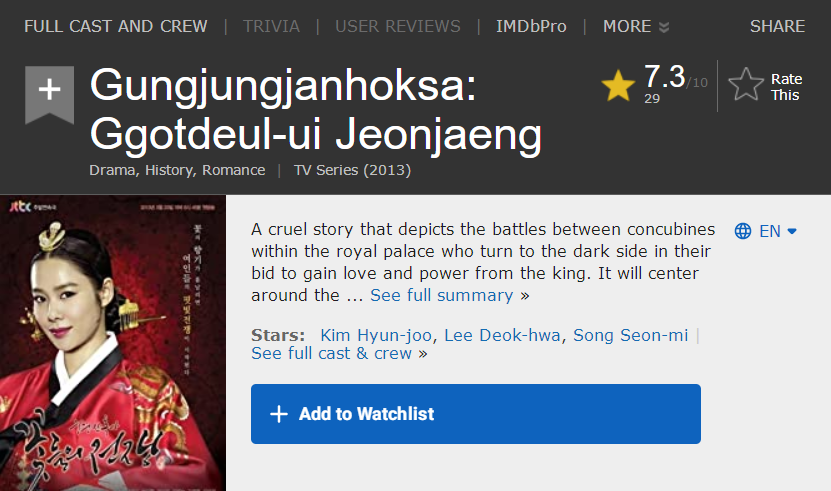Click the SHARE button
831x491 pixels.
pos(777,26)
